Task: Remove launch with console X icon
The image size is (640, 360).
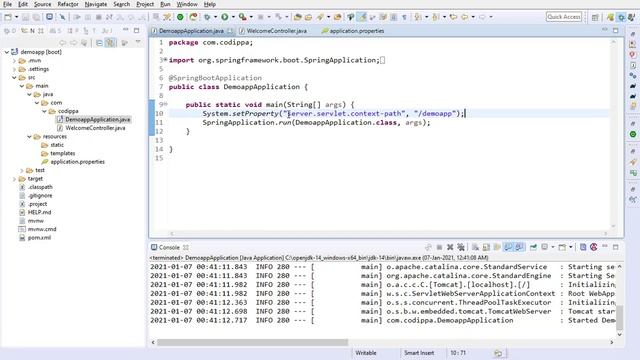Action: [x=450, y=247]
